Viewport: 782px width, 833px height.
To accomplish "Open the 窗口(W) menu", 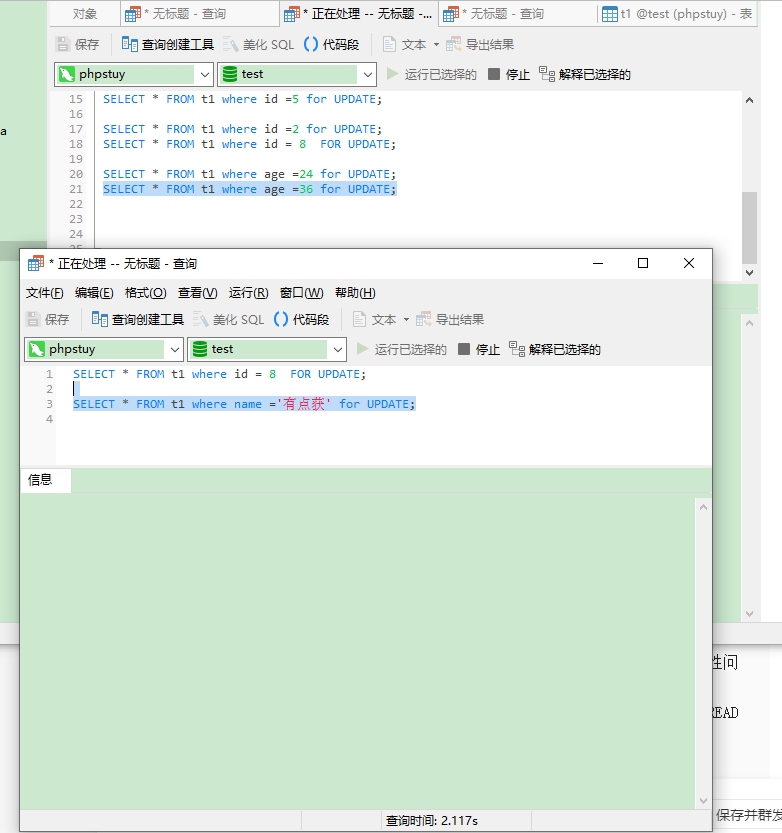I will pos(301,293).
